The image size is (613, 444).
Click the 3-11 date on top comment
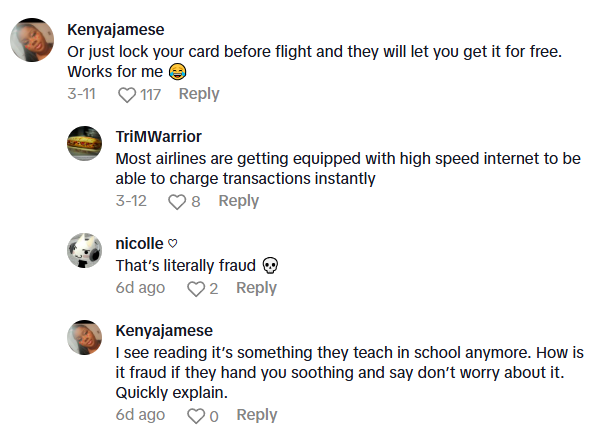pyautogui.click(x=83, y=95)
